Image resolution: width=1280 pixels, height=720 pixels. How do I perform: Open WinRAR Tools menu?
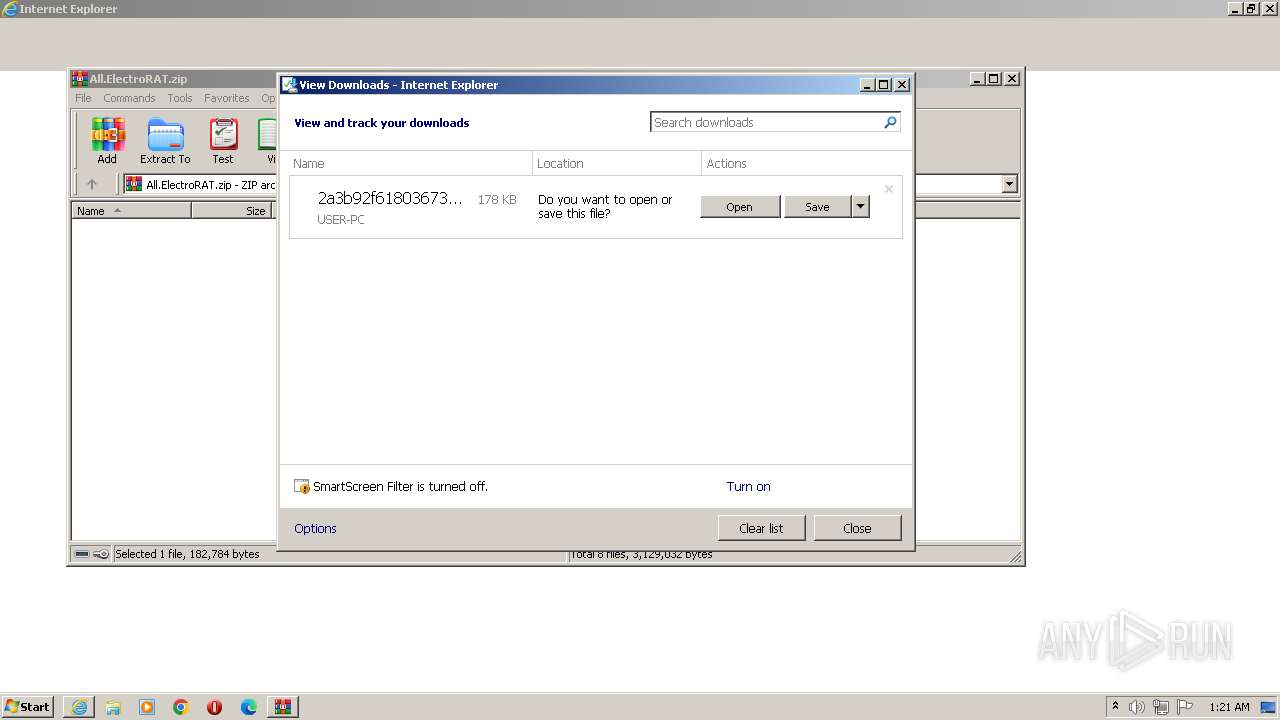180,98
